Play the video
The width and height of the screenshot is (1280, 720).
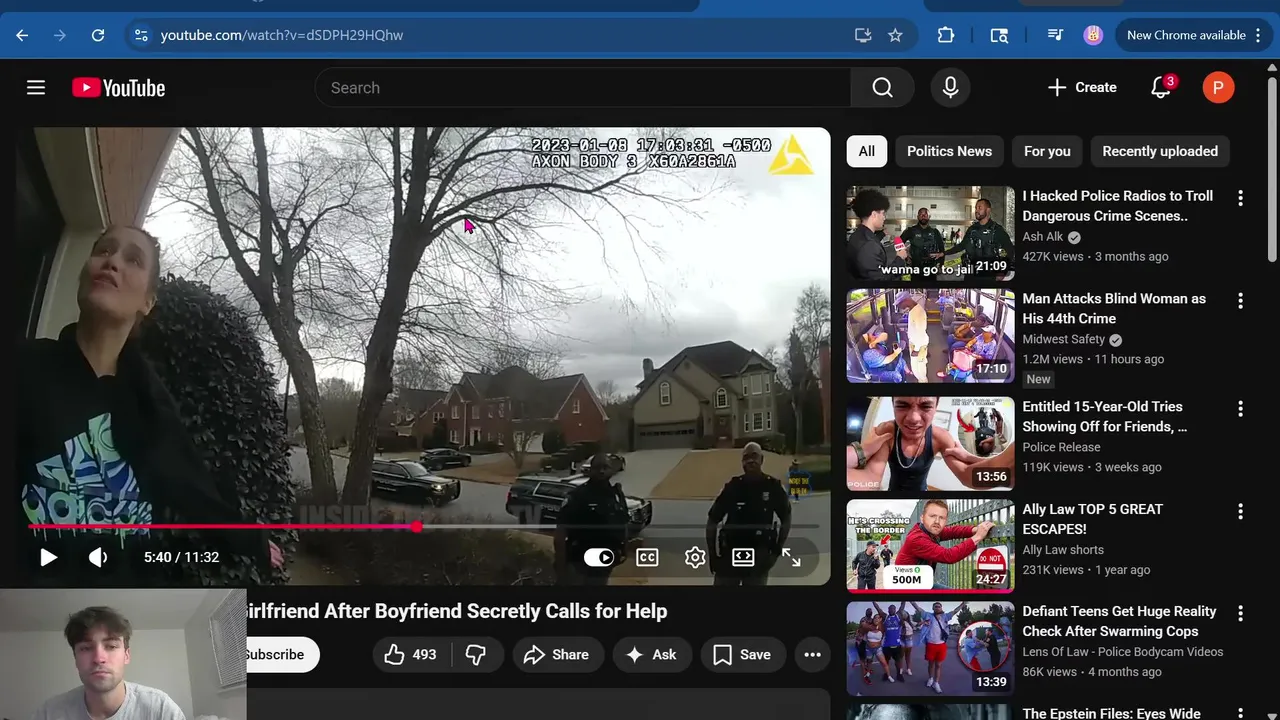point(48,557)
